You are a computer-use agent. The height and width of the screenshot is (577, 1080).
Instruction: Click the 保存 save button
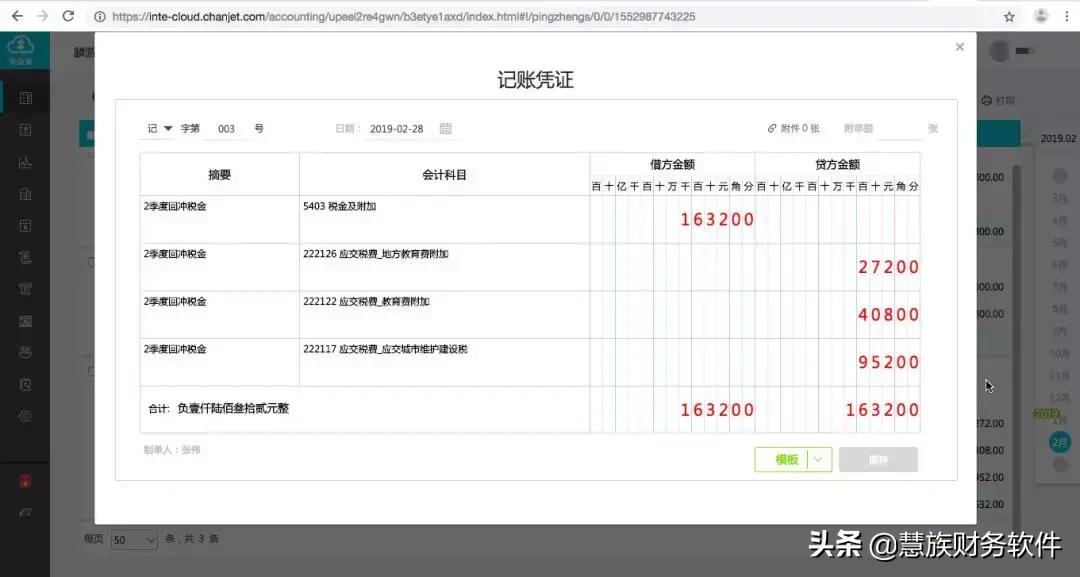point(878,459)
